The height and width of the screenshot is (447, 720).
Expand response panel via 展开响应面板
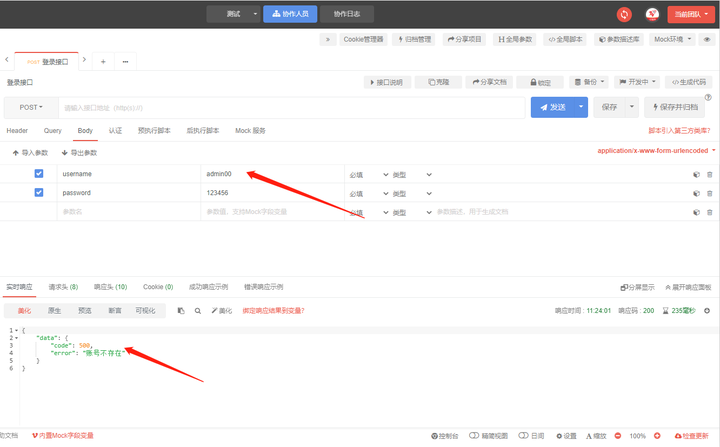tap(688, 288)
